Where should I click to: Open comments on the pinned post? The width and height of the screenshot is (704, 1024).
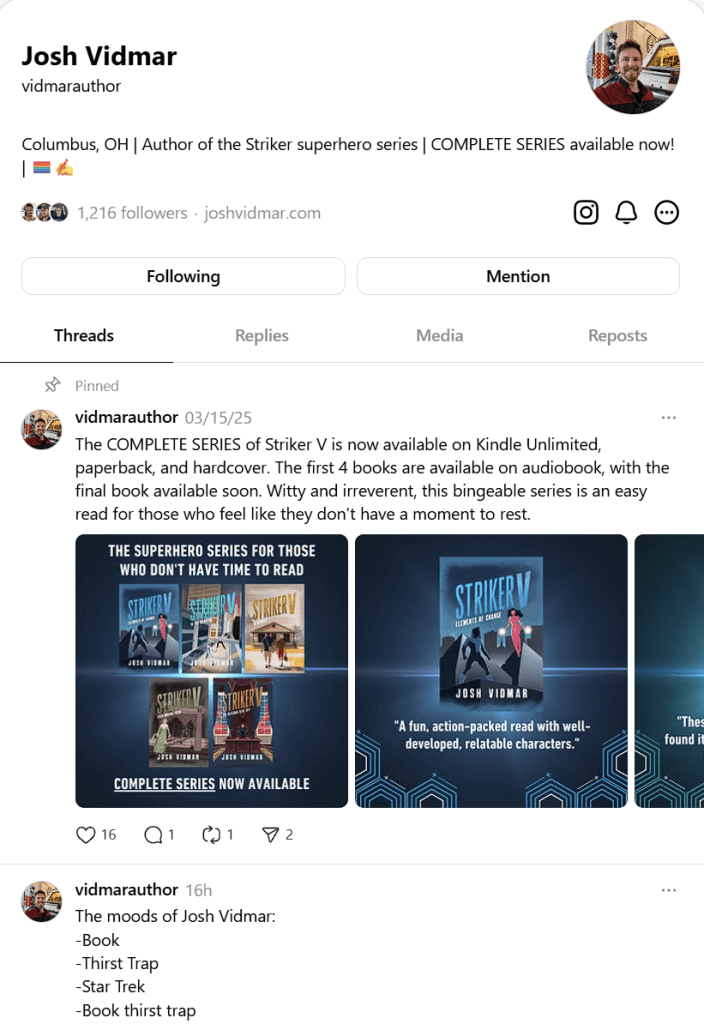[153, 835]
